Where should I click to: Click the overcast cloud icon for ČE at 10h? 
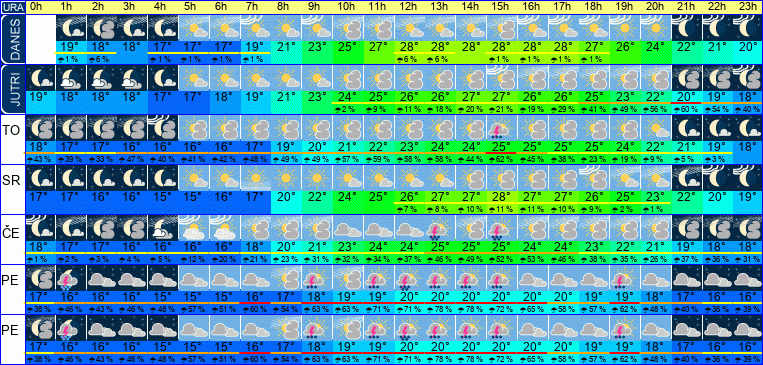click(x=346, y=229)
